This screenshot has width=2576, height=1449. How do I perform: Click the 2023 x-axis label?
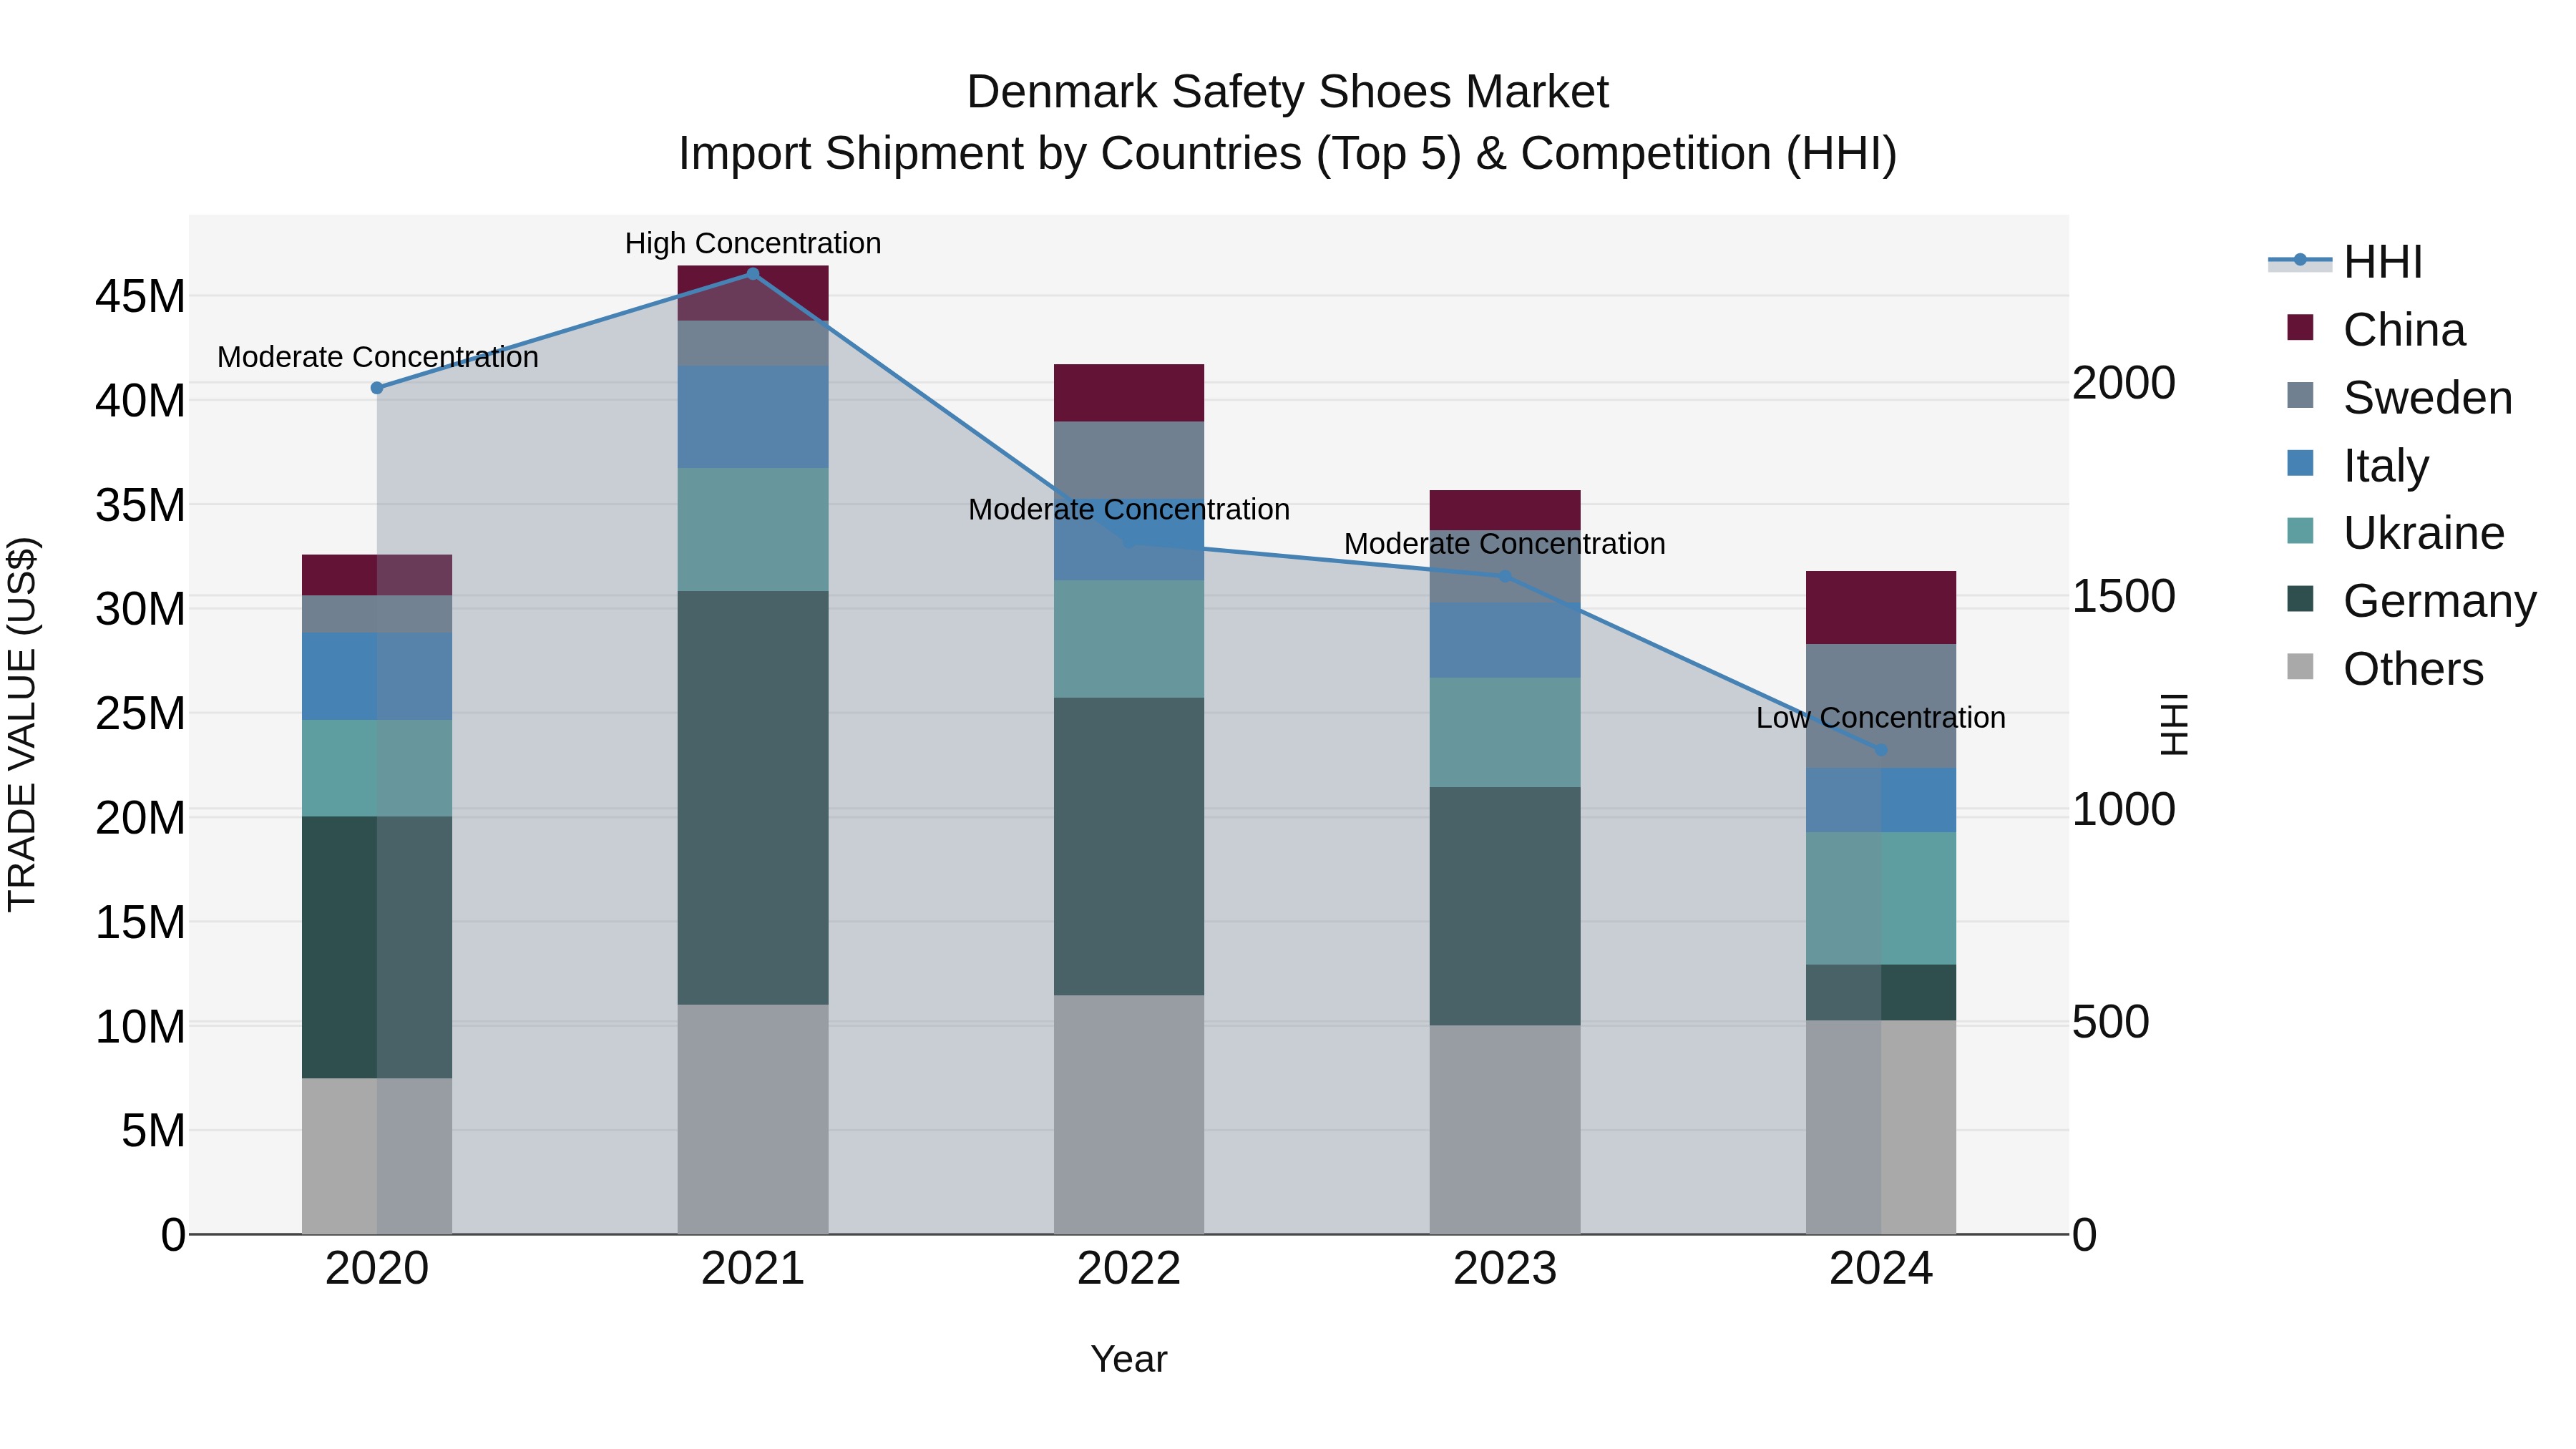click(x=1505, y=1269)
